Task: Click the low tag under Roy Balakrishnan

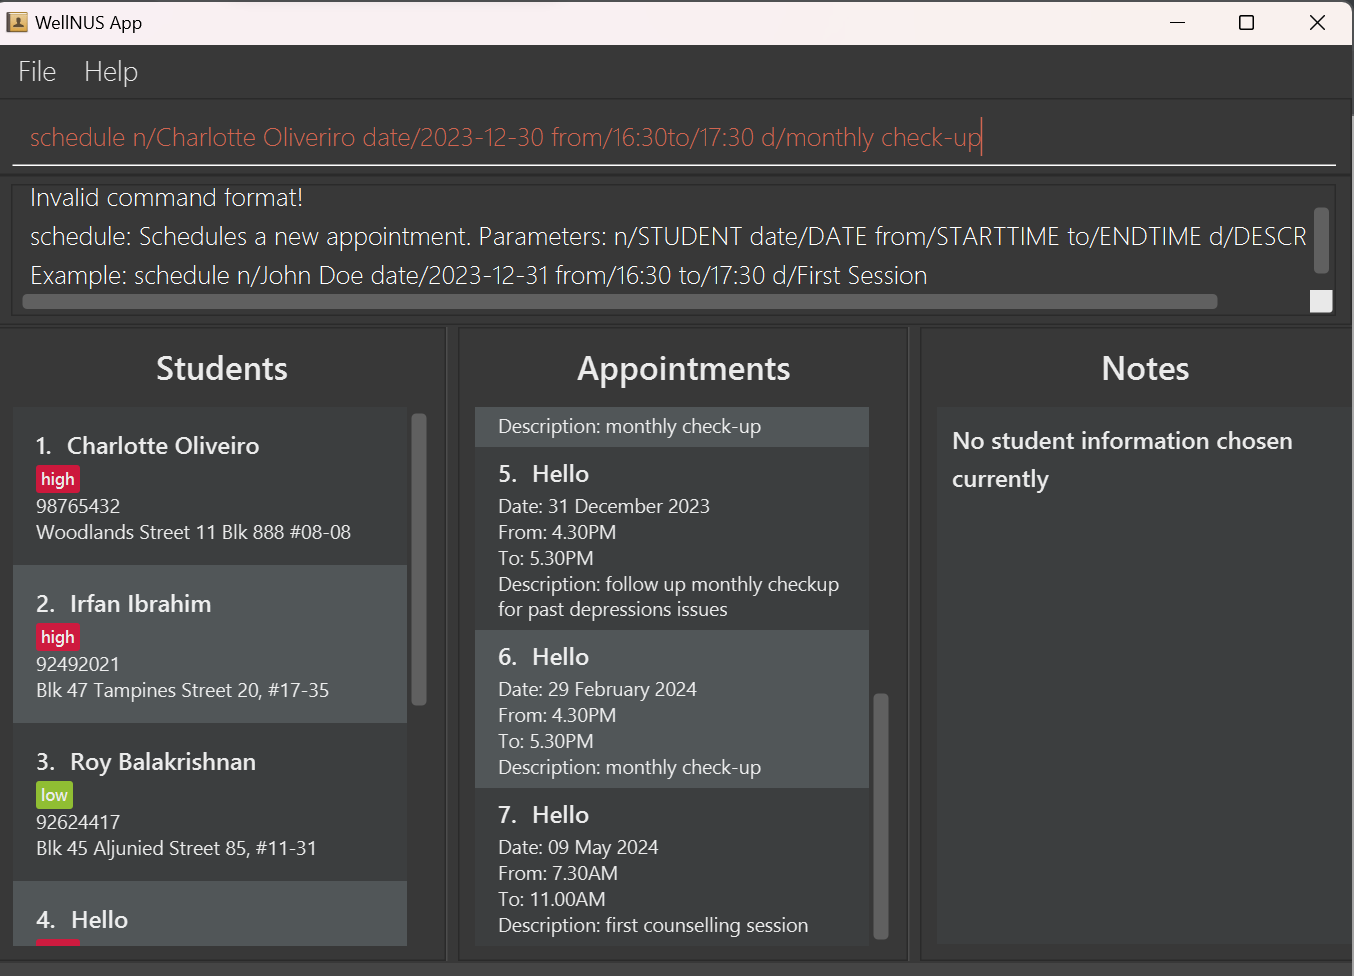Action: point(55,795)
